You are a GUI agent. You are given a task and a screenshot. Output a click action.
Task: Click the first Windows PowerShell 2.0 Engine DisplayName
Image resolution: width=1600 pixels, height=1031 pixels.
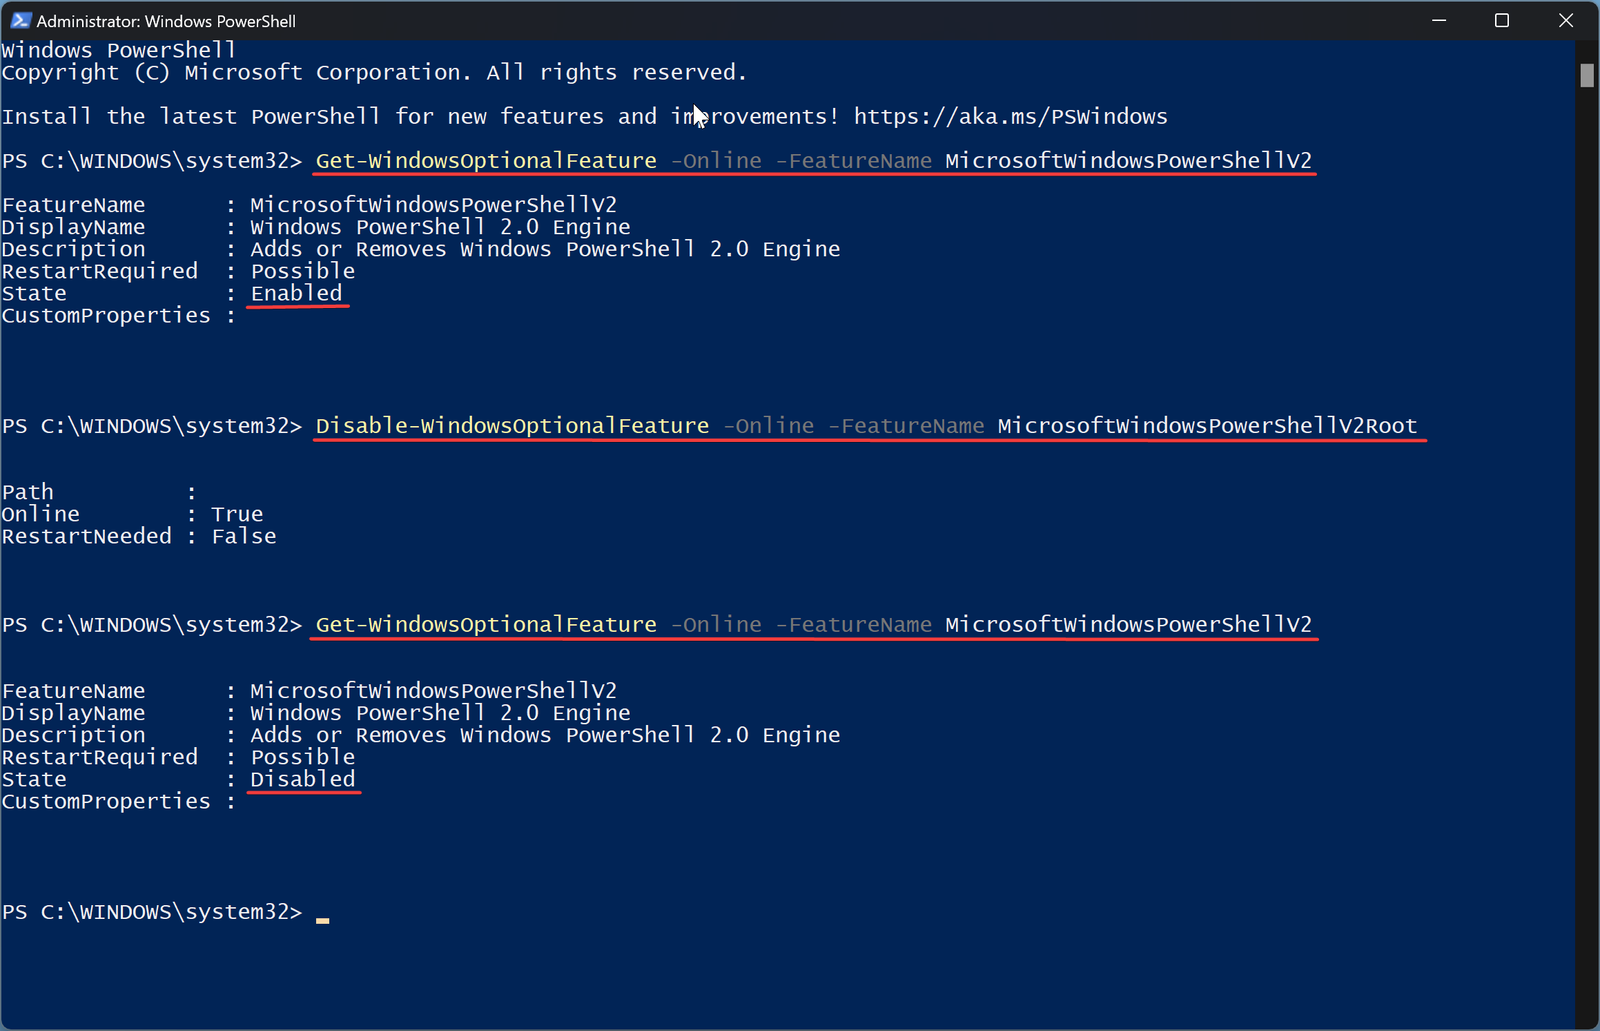coord(440,227)
